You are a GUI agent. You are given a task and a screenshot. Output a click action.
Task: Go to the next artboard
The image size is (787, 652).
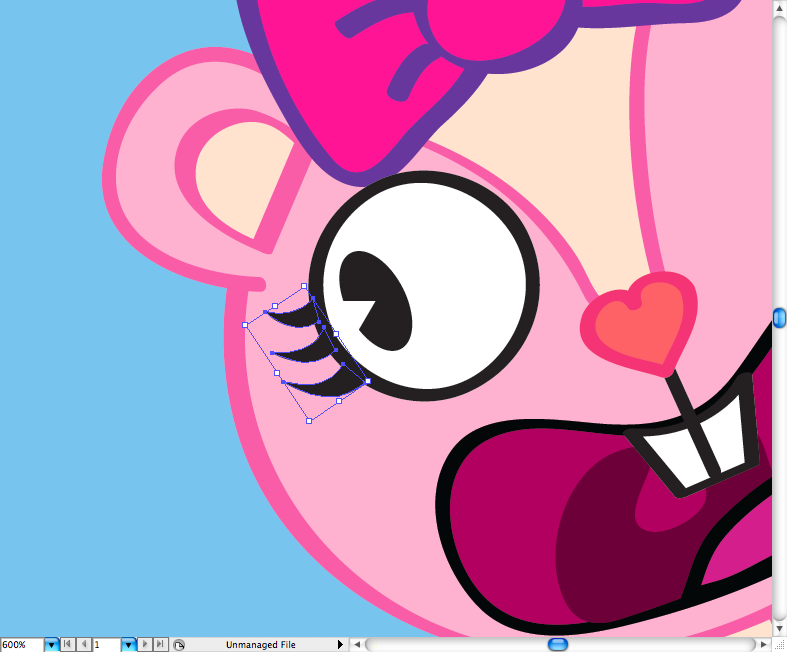click(x=145, y=645)
